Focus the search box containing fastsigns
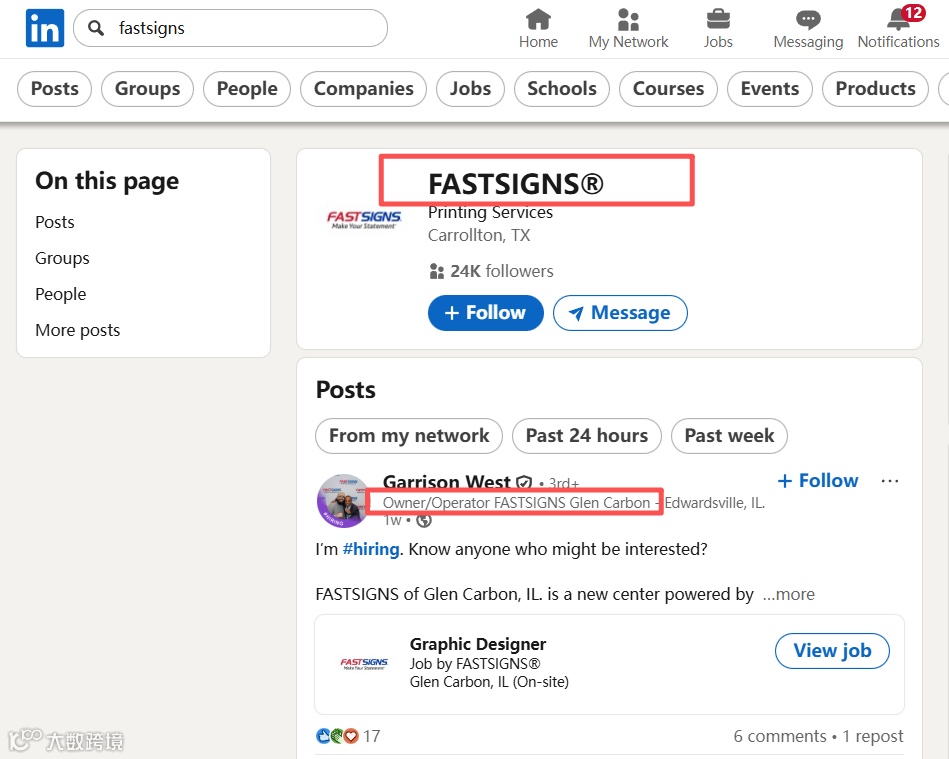The width and height of the screenshot is (949, 759). (230, 28)
